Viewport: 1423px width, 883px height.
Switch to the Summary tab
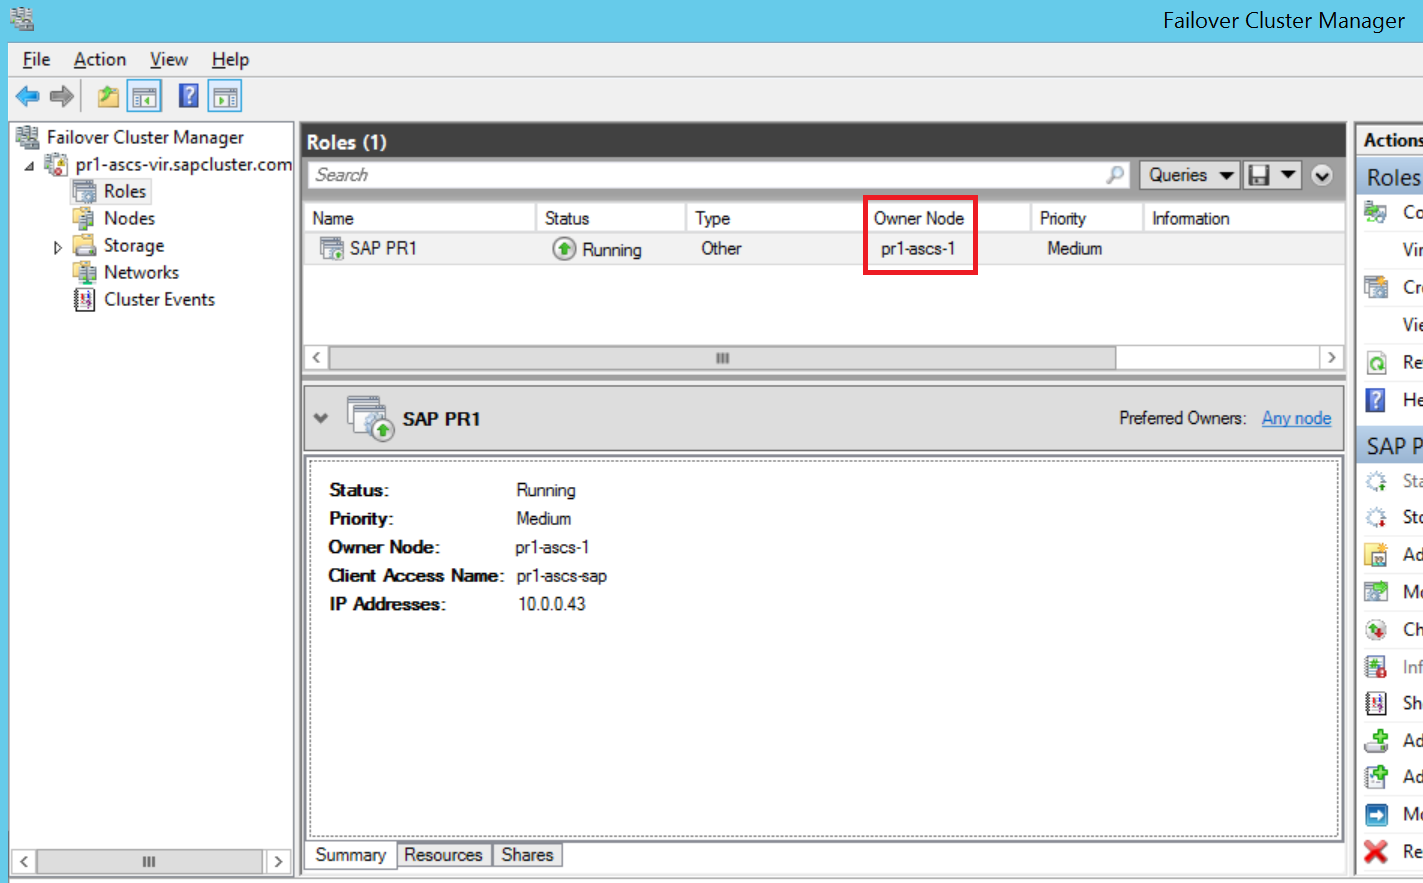(x=350, y=854)
